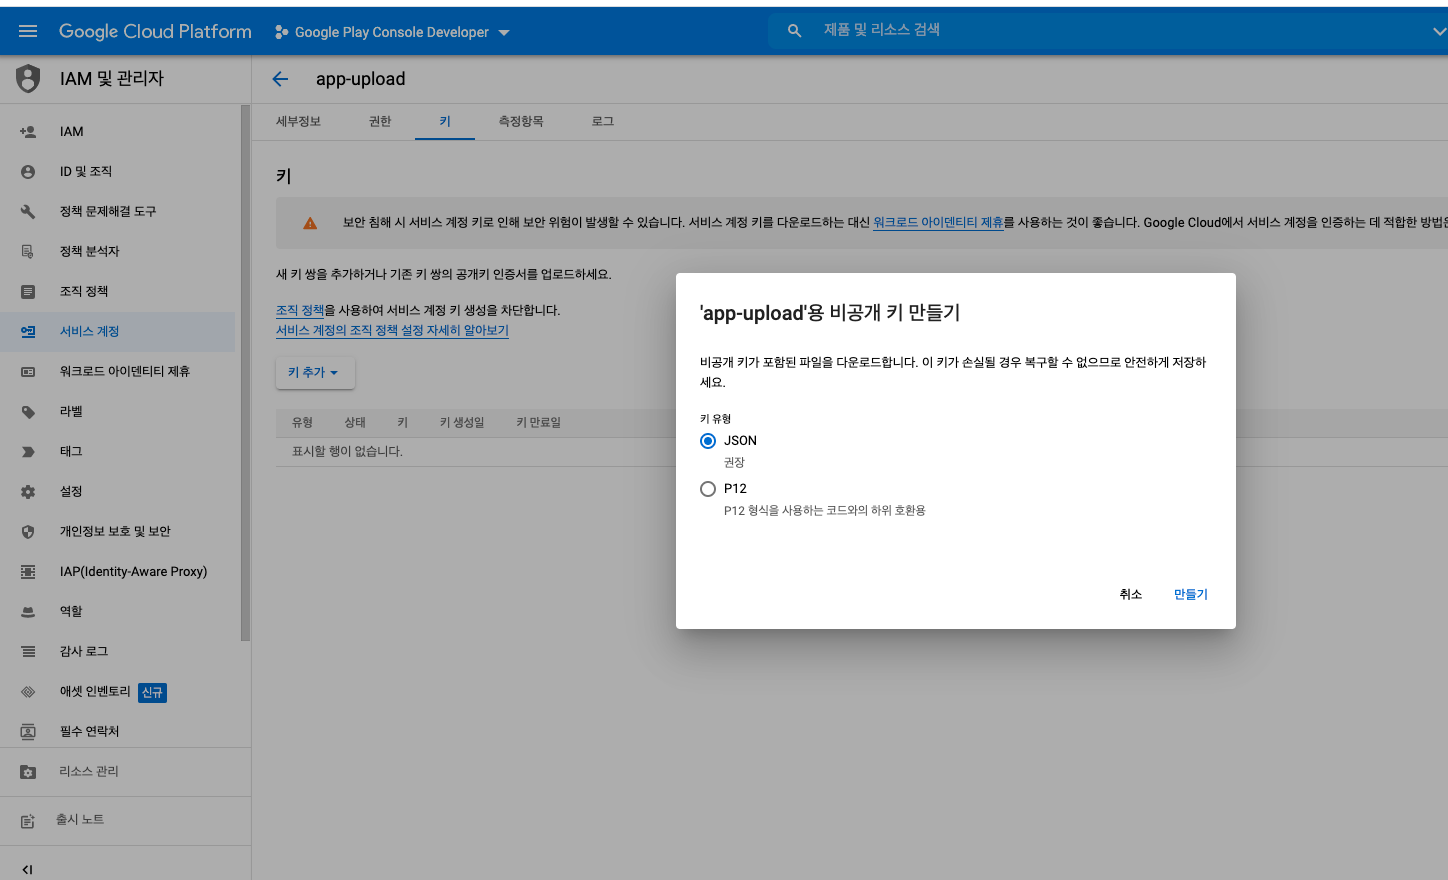Open the 워크로드 아이덴티티 제휴 link in the warning
The image size is (1448, 880).
coord(938,222)
